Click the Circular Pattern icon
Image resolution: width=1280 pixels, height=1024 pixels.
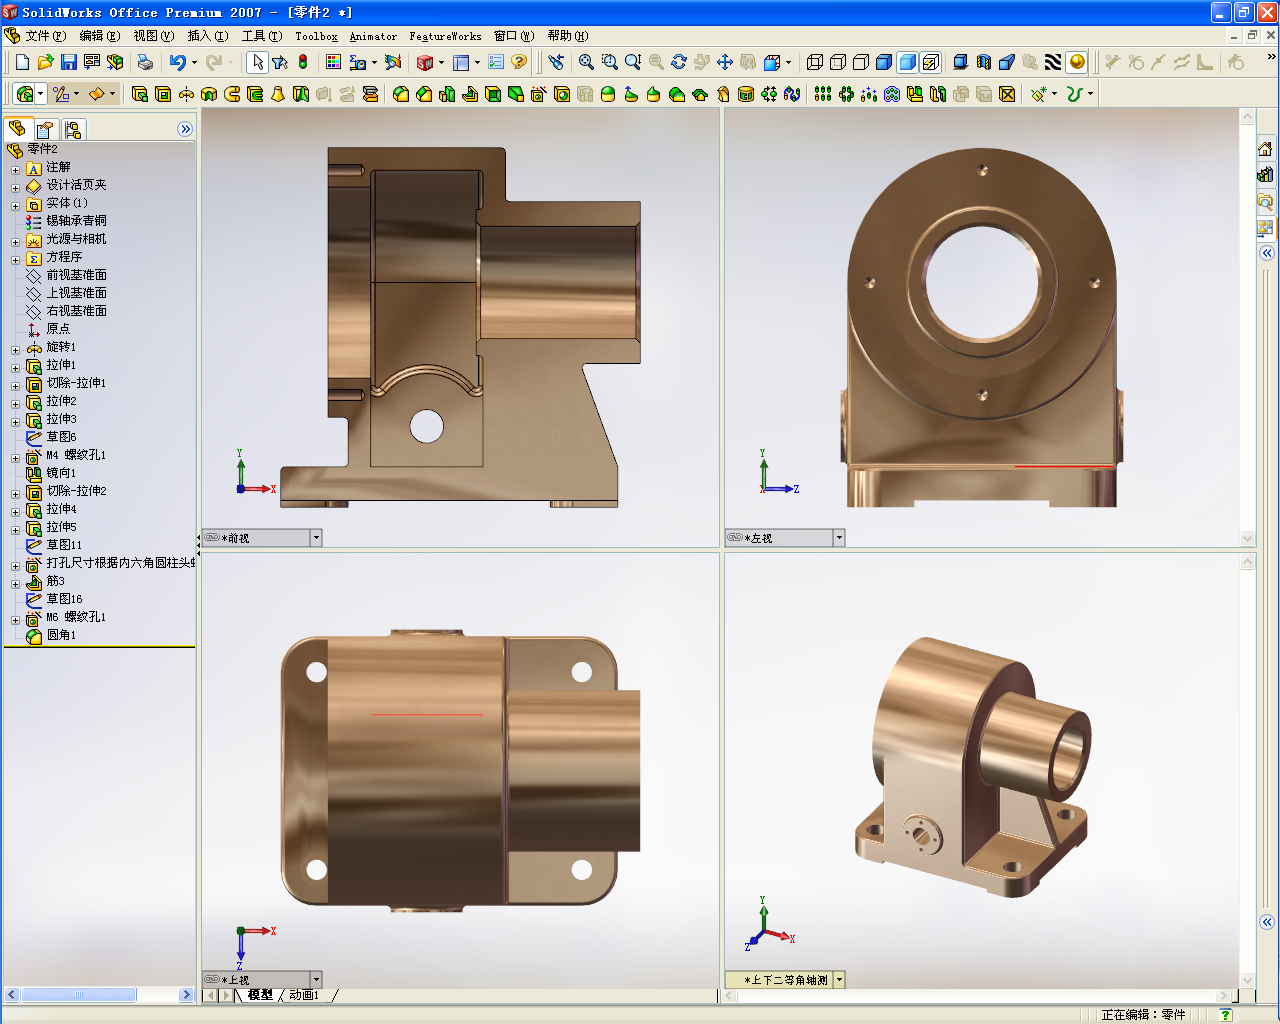click(846, 94)
